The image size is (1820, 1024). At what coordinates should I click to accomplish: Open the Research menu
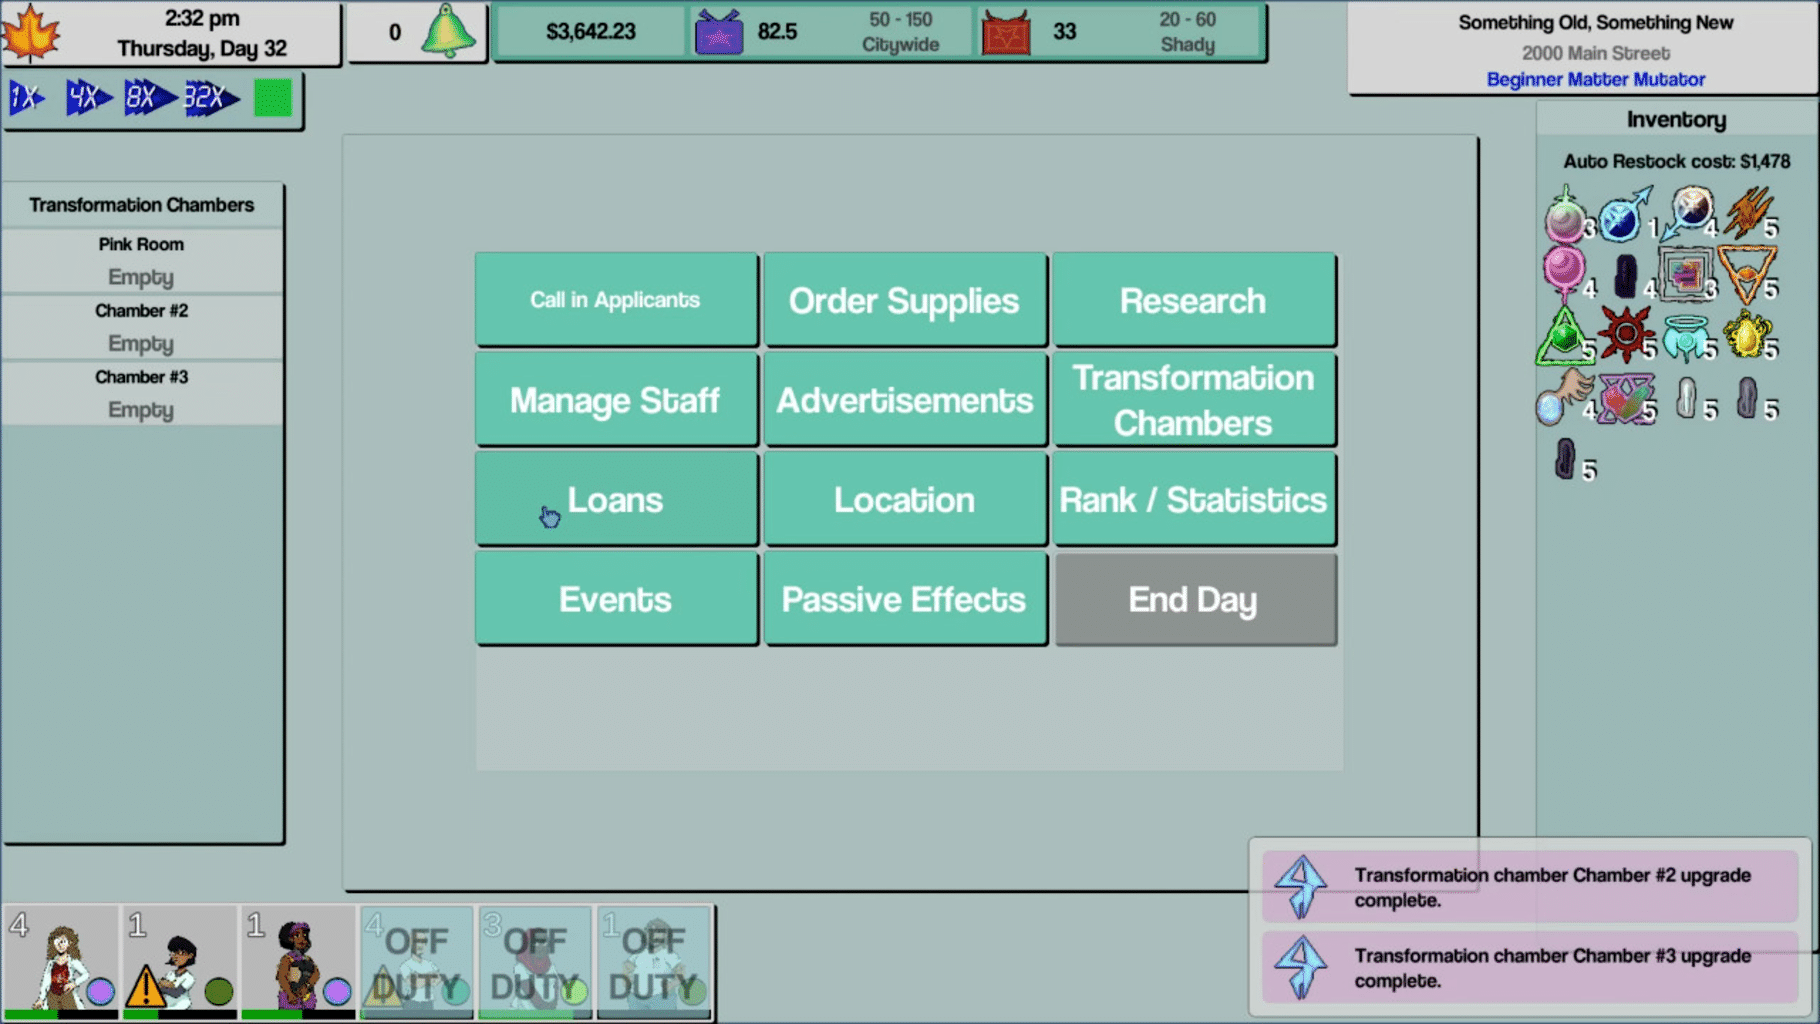(x=1194, y=299)
